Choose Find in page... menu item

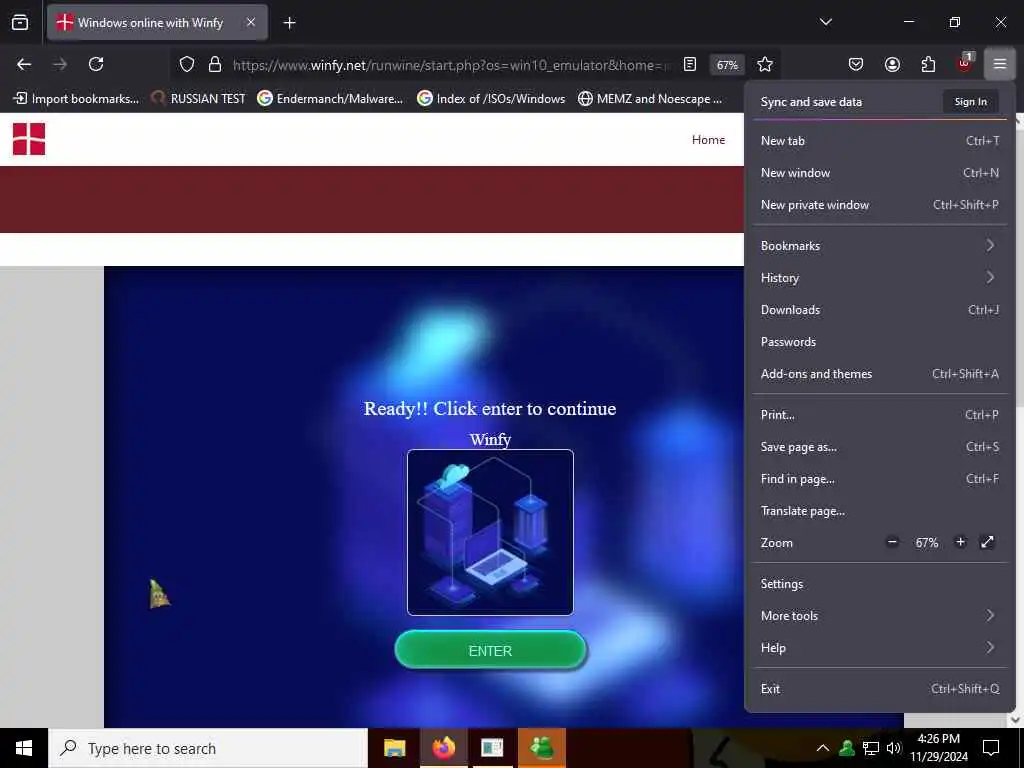pyautogui.click(x=880, y=479)
